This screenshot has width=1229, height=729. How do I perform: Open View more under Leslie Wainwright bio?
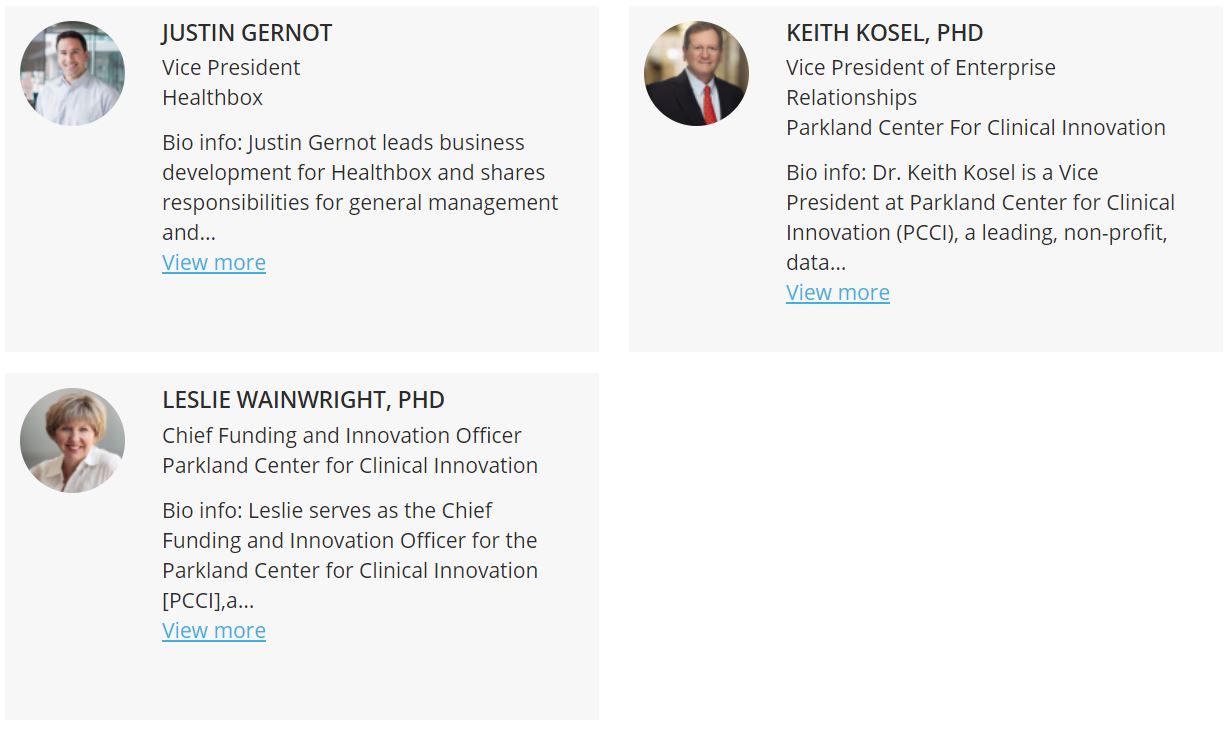coord(214,630)
